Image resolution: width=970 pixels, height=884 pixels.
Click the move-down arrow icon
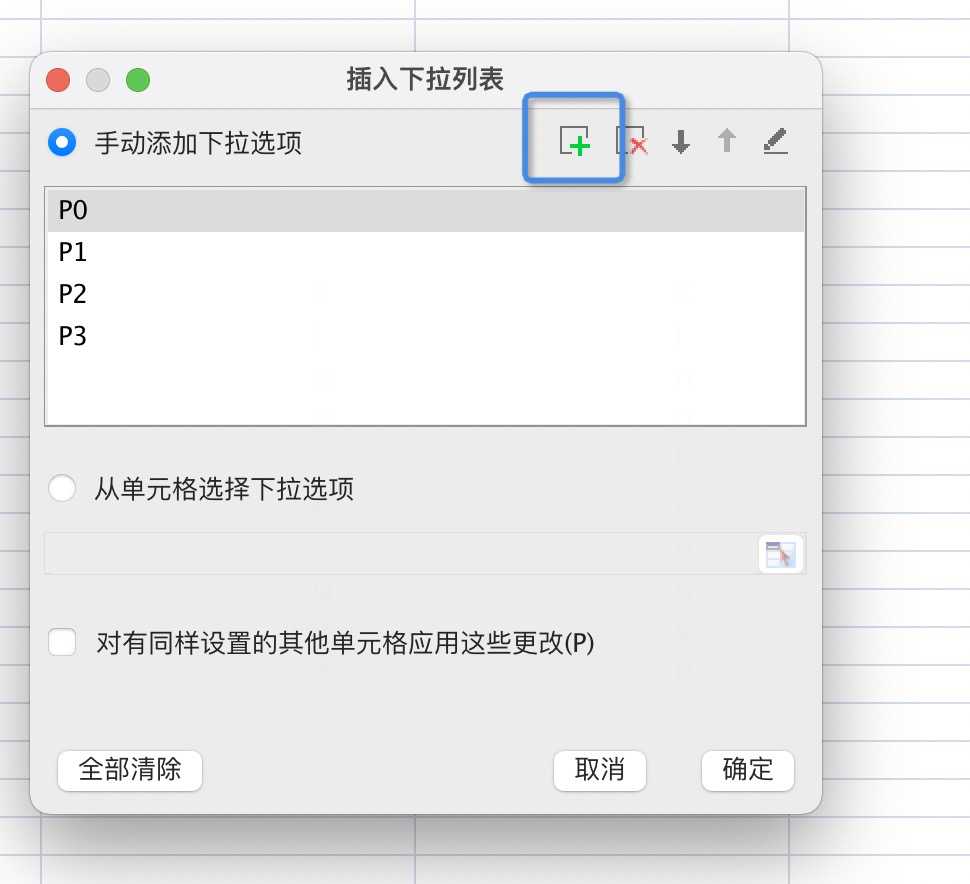coord(679,142)
